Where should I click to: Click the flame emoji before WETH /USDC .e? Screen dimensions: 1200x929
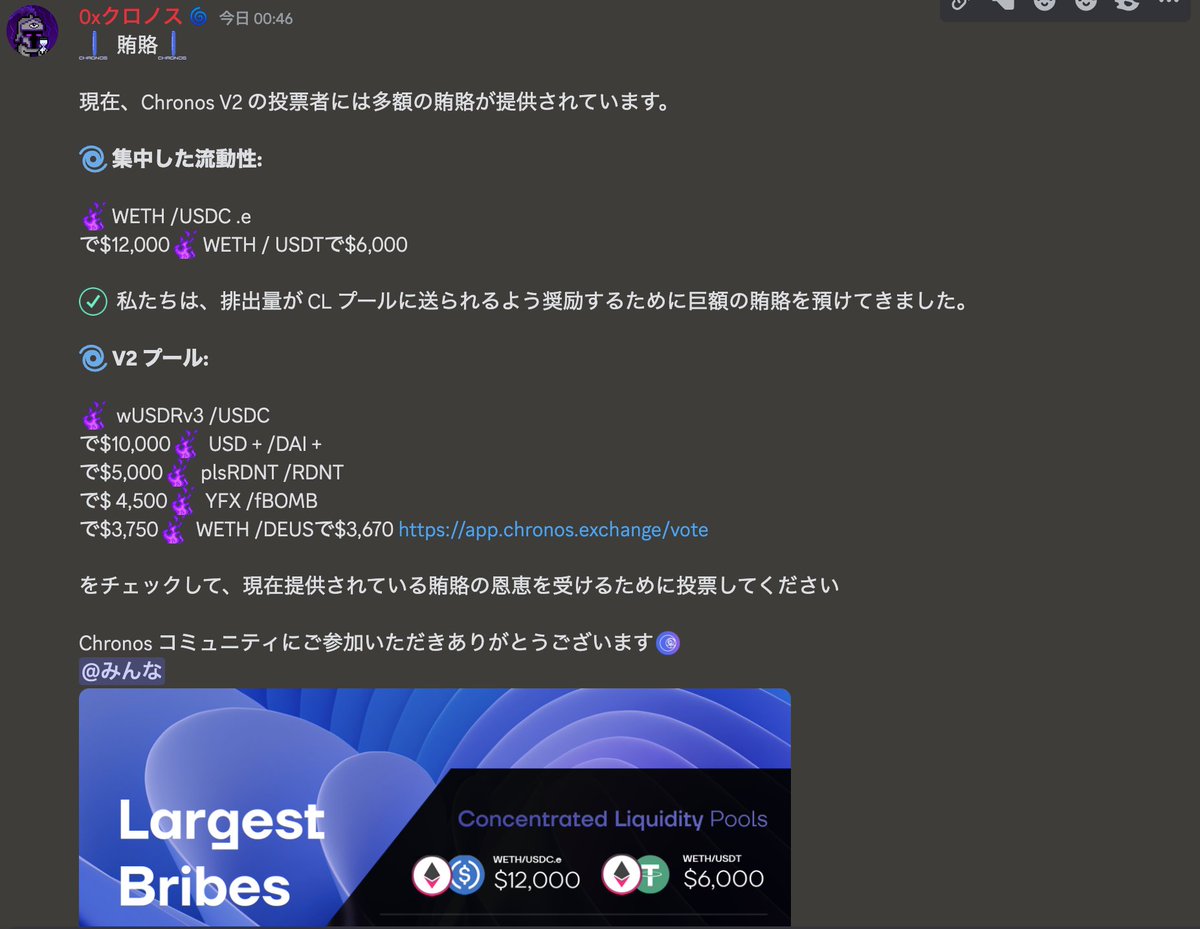click(x=94, y=215)
